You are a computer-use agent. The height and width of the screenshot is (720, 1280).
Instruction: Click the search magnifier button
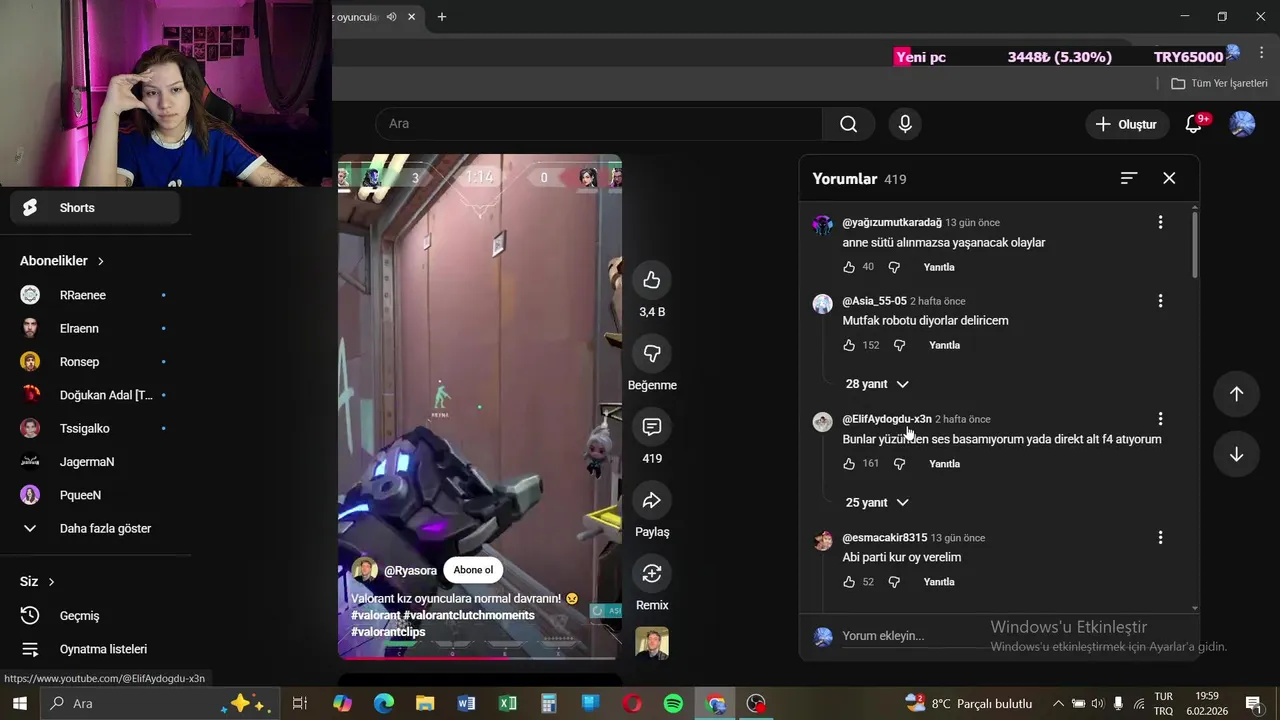tap(849, 124)
